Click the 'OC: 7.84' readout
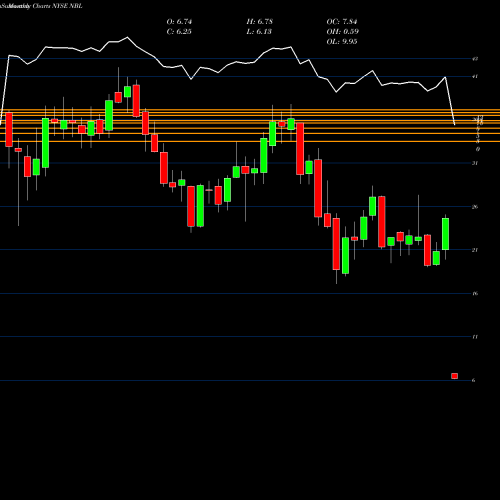Viewport: 500px width, 500px height. tap(342, 21)
